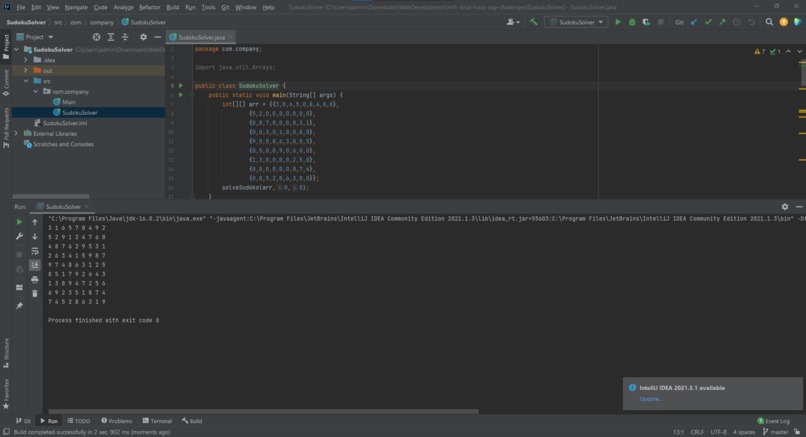806x437 pixels.
Task: Hide the Project panel with minus icon
Action: pyautogui.click(x=158, y=37)
